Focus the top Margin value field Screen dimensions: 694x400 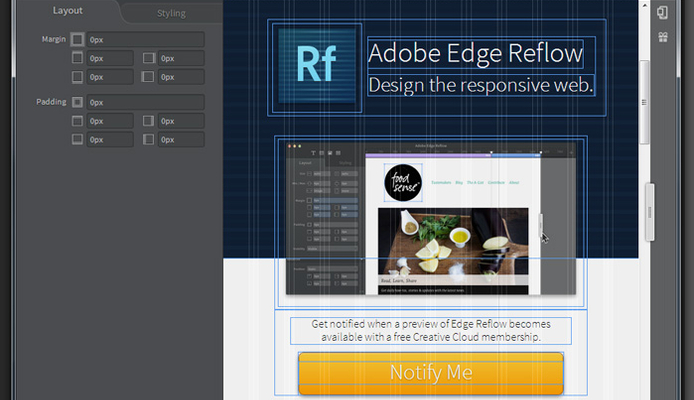pyautogui.click(x=110, y=58)
